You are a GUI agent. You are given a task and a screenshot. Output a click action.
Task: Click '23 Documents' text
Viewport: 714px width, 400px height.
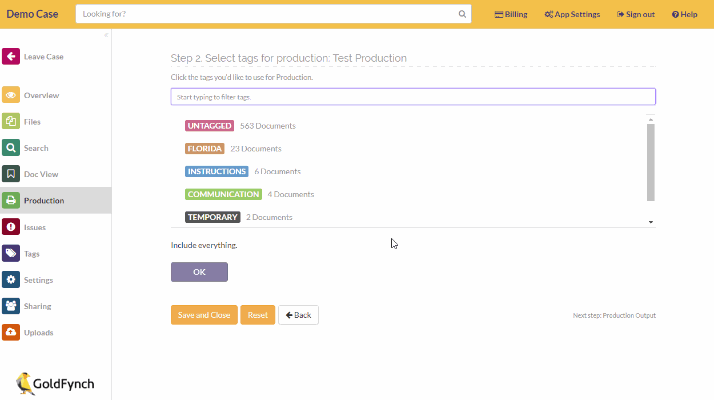256,149
